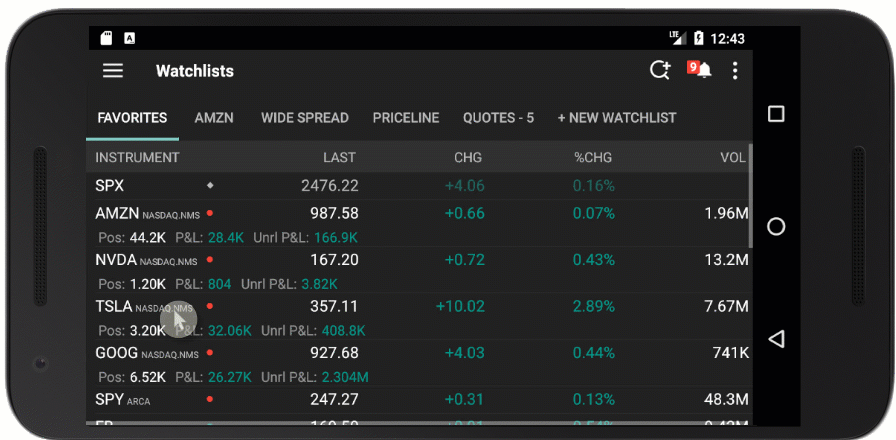Click SPY last price 247.27
896x440 pixels.
point(334,399)
